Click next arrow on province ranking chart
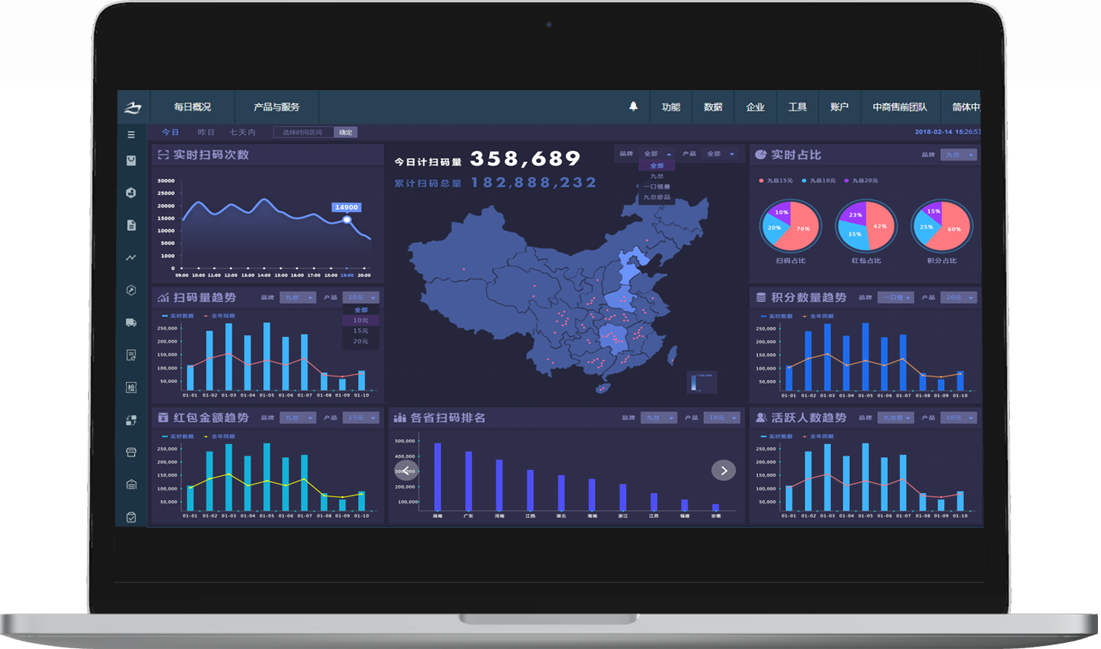 click(x=723, y=470)
